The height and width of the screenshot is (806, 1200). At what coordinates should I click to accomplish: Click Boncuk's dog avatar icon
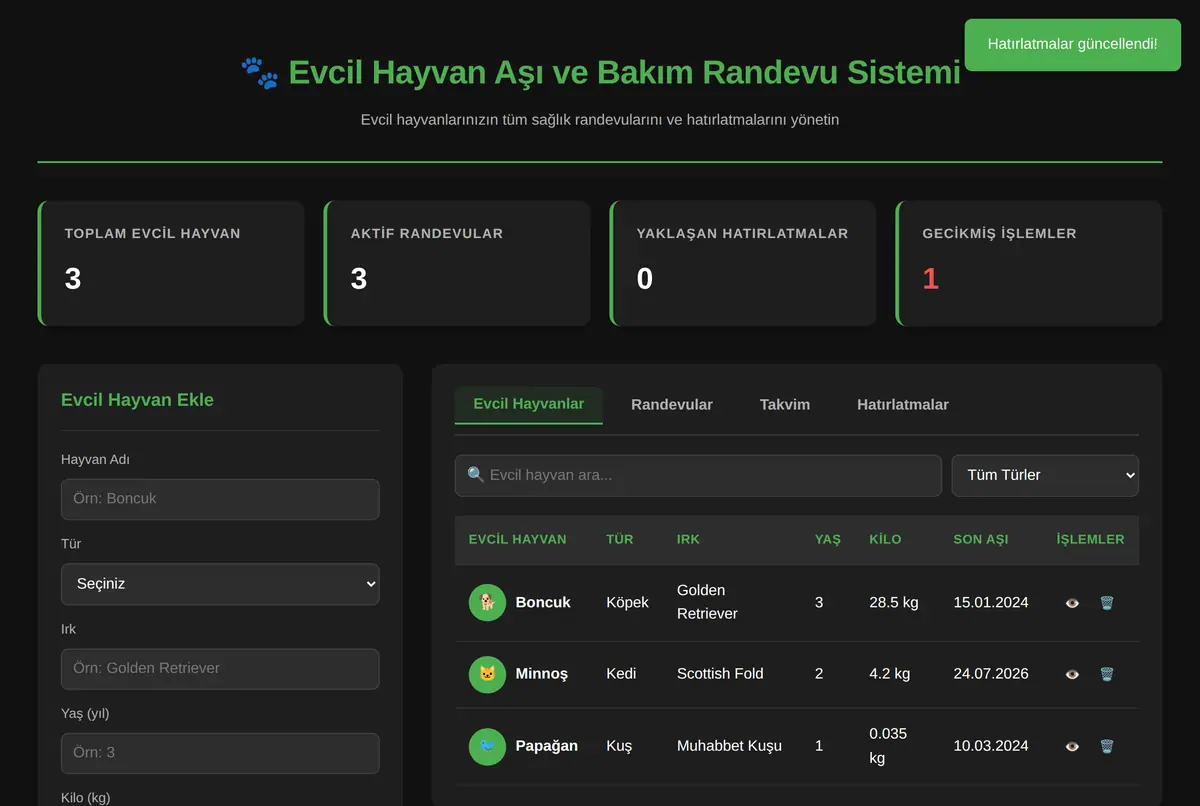(x=487, y=602)
